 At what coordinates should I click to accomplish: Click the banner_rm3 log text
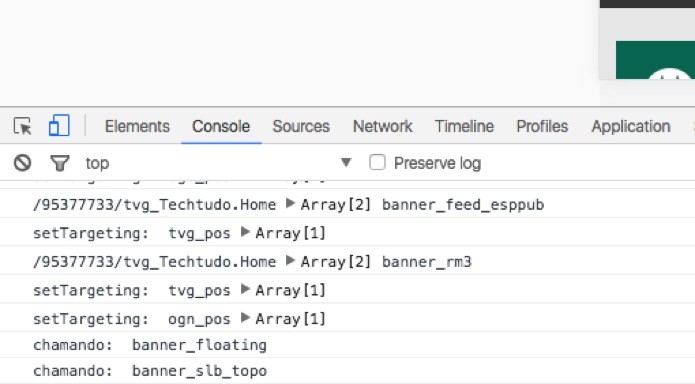tap(426, 262)
